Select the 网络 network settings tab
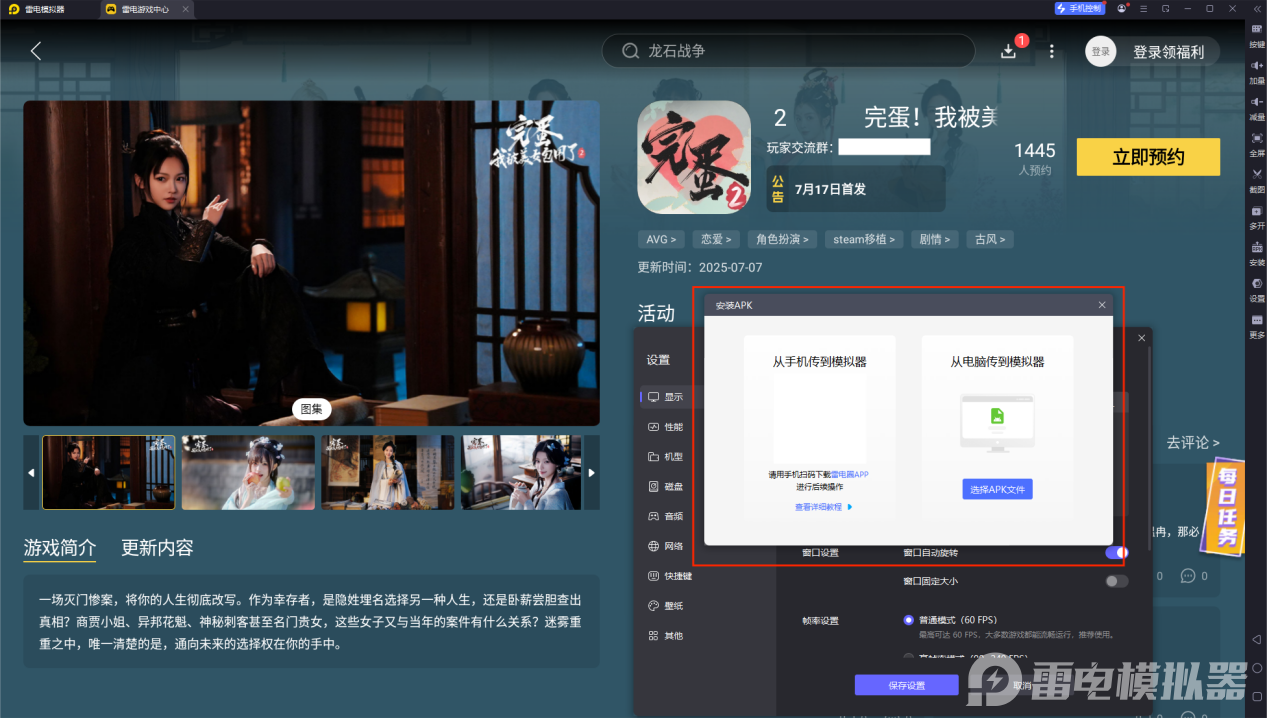Image resolution: width=1267 pixels, height=718 pixels. (x=666, y=547)
